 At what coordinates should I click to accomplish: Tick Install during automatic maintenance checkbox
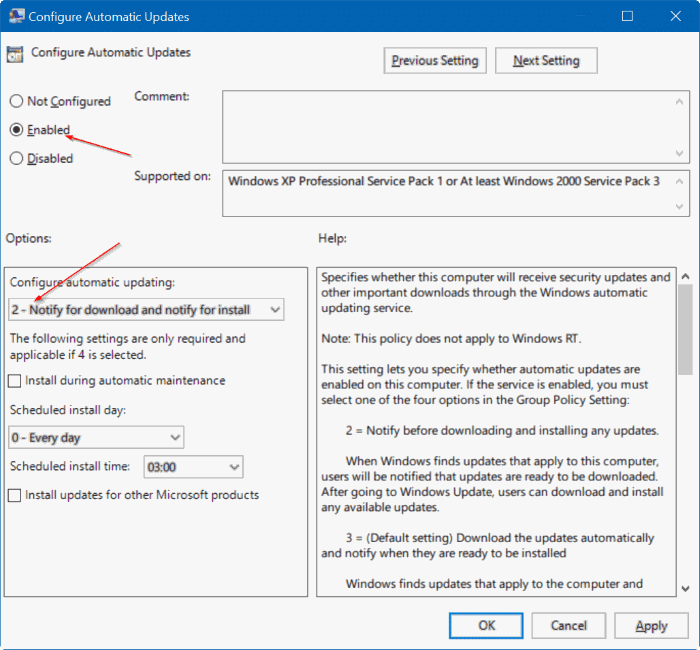point(15,381)
